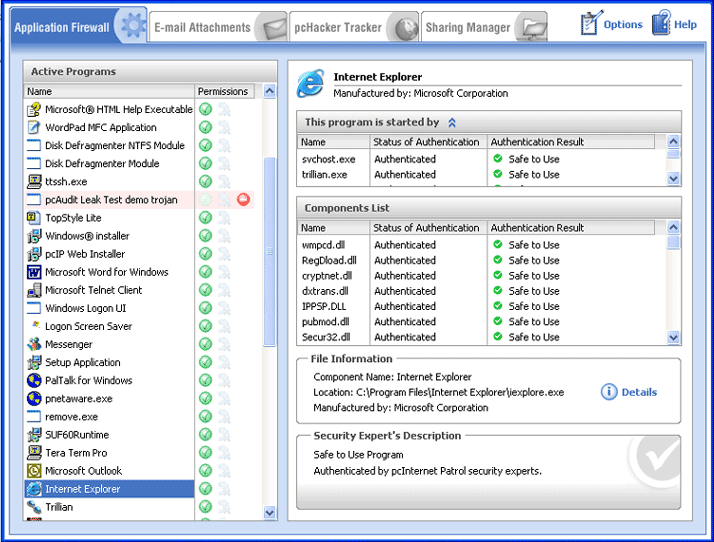Click the large Internet Explorer logo
Viewport: 714px width, 542px height.
(311, 84)
